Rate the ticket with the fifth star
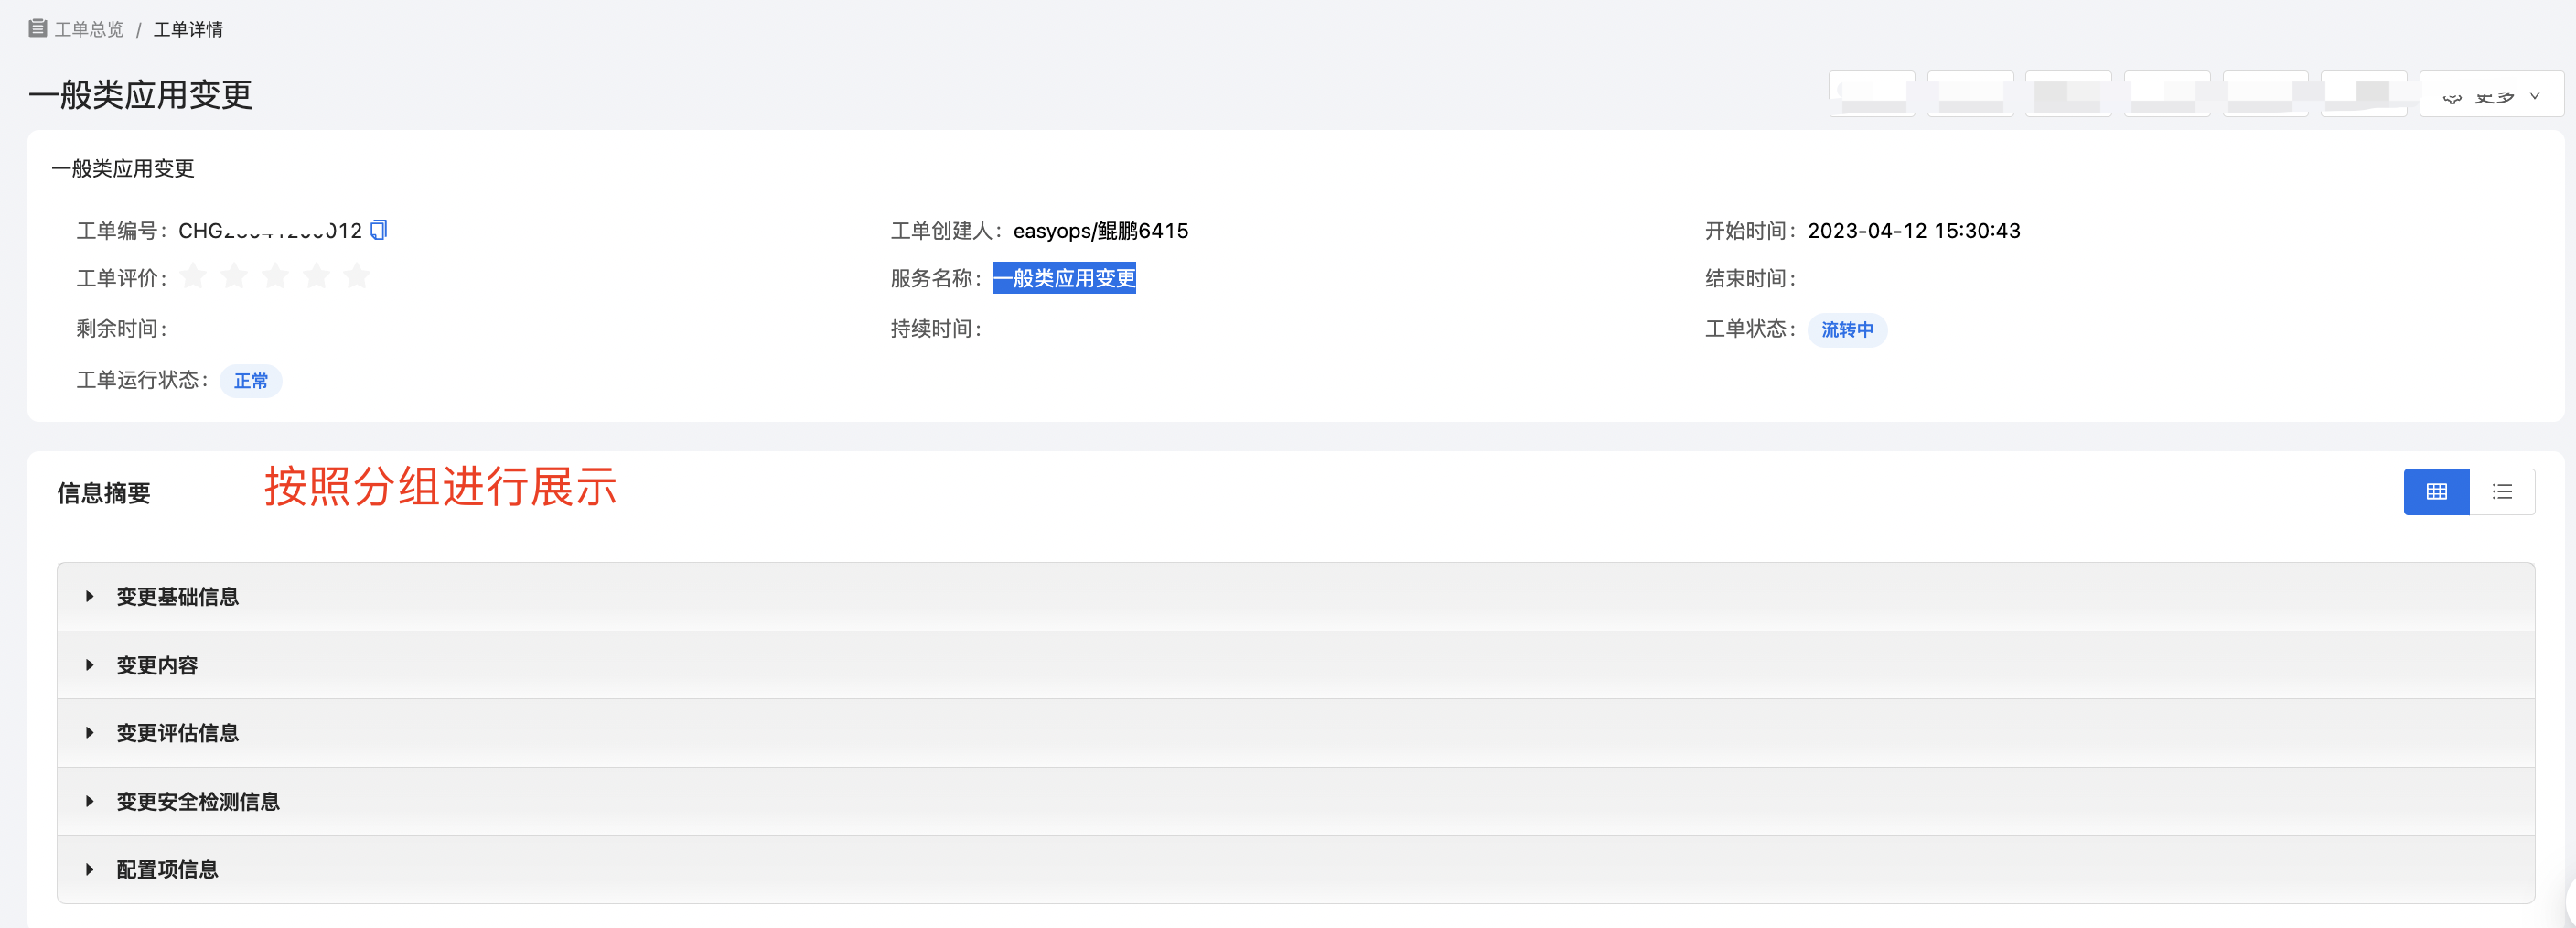 tap(357, 276)
